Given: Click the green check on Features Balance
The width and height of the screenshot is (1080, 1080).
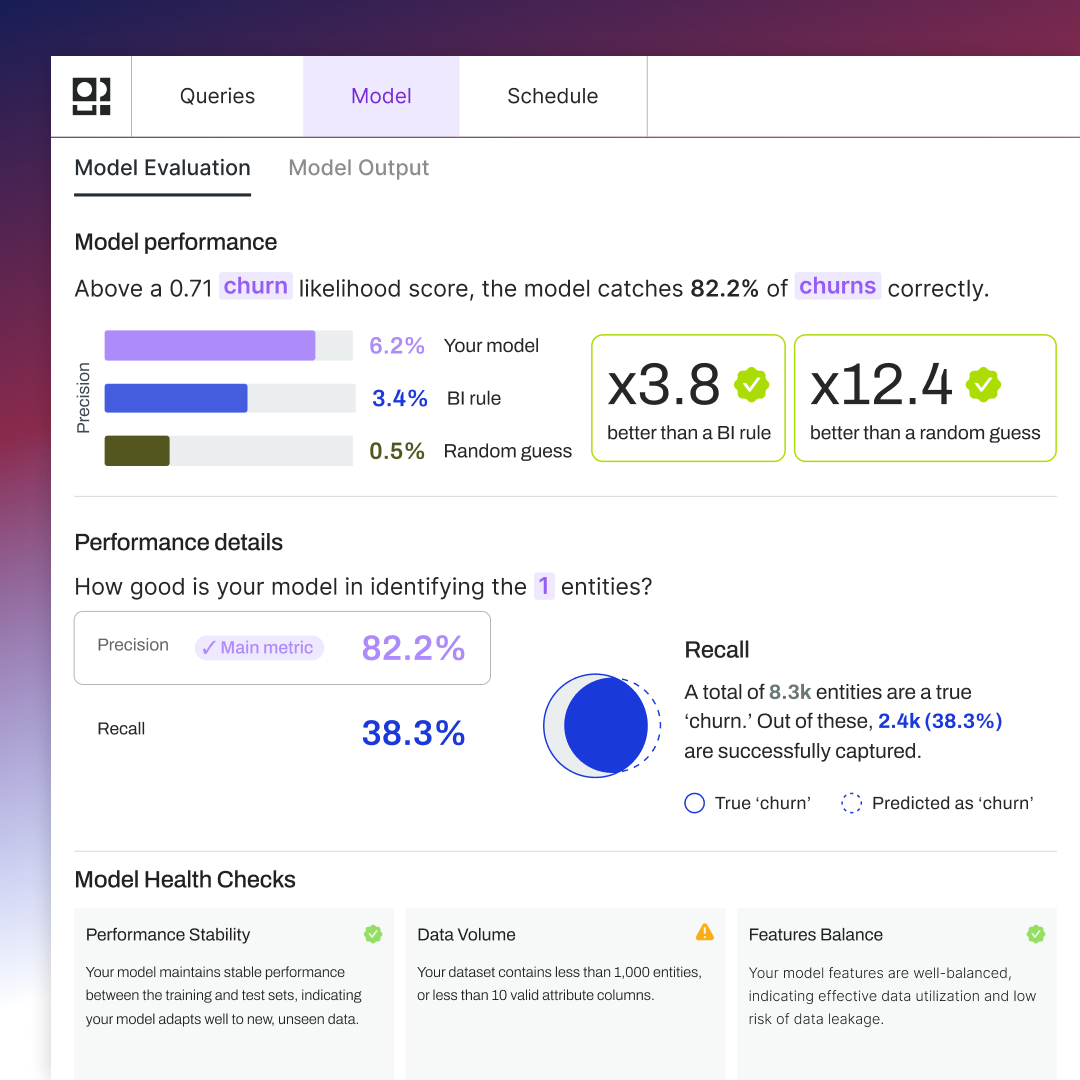Looking at the screenshot, I should click(x=1036, y=934).
